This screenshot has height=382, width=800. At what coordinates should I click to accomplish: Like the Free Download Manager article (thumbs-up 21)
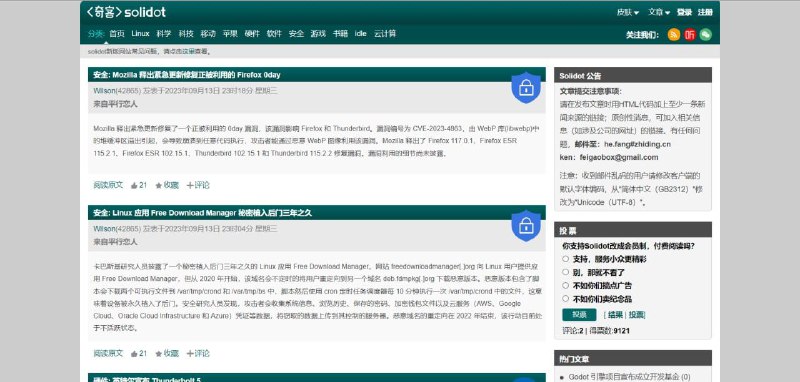click(x=139, y=353)
